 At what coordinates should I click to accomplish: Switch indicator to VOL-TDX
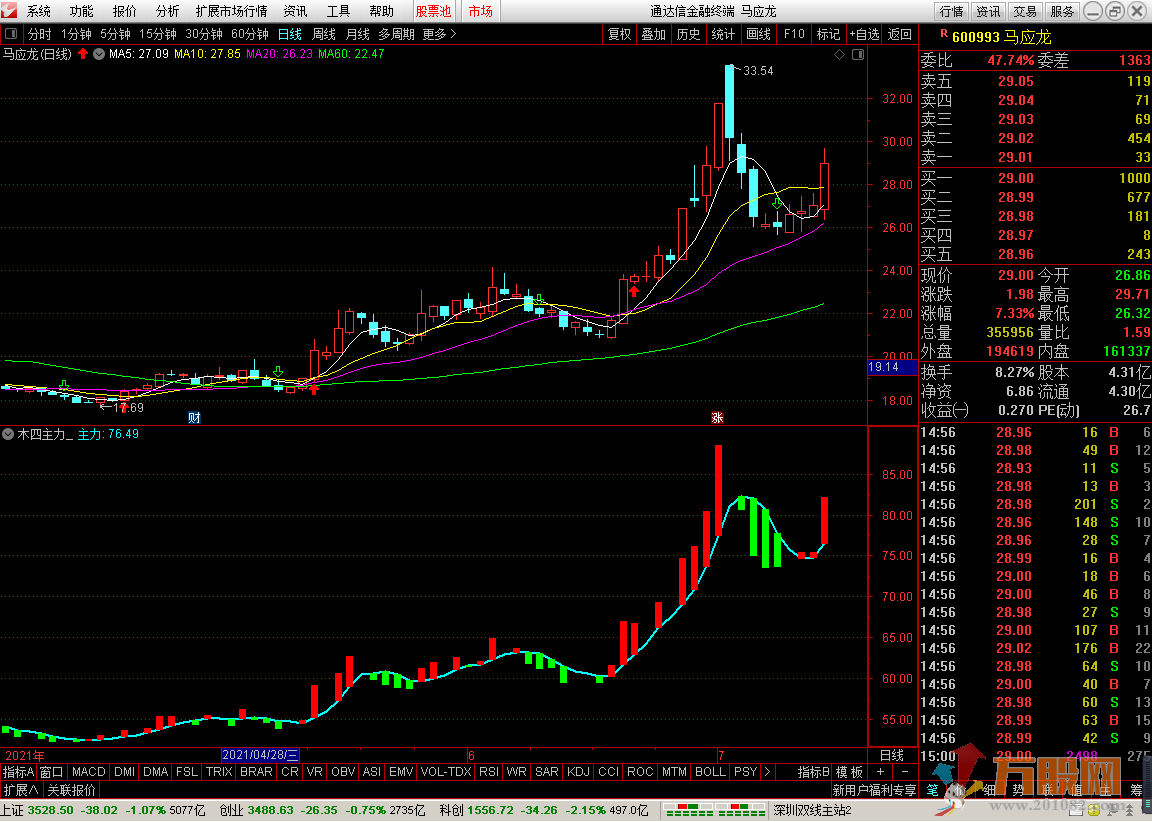(445, 771)
